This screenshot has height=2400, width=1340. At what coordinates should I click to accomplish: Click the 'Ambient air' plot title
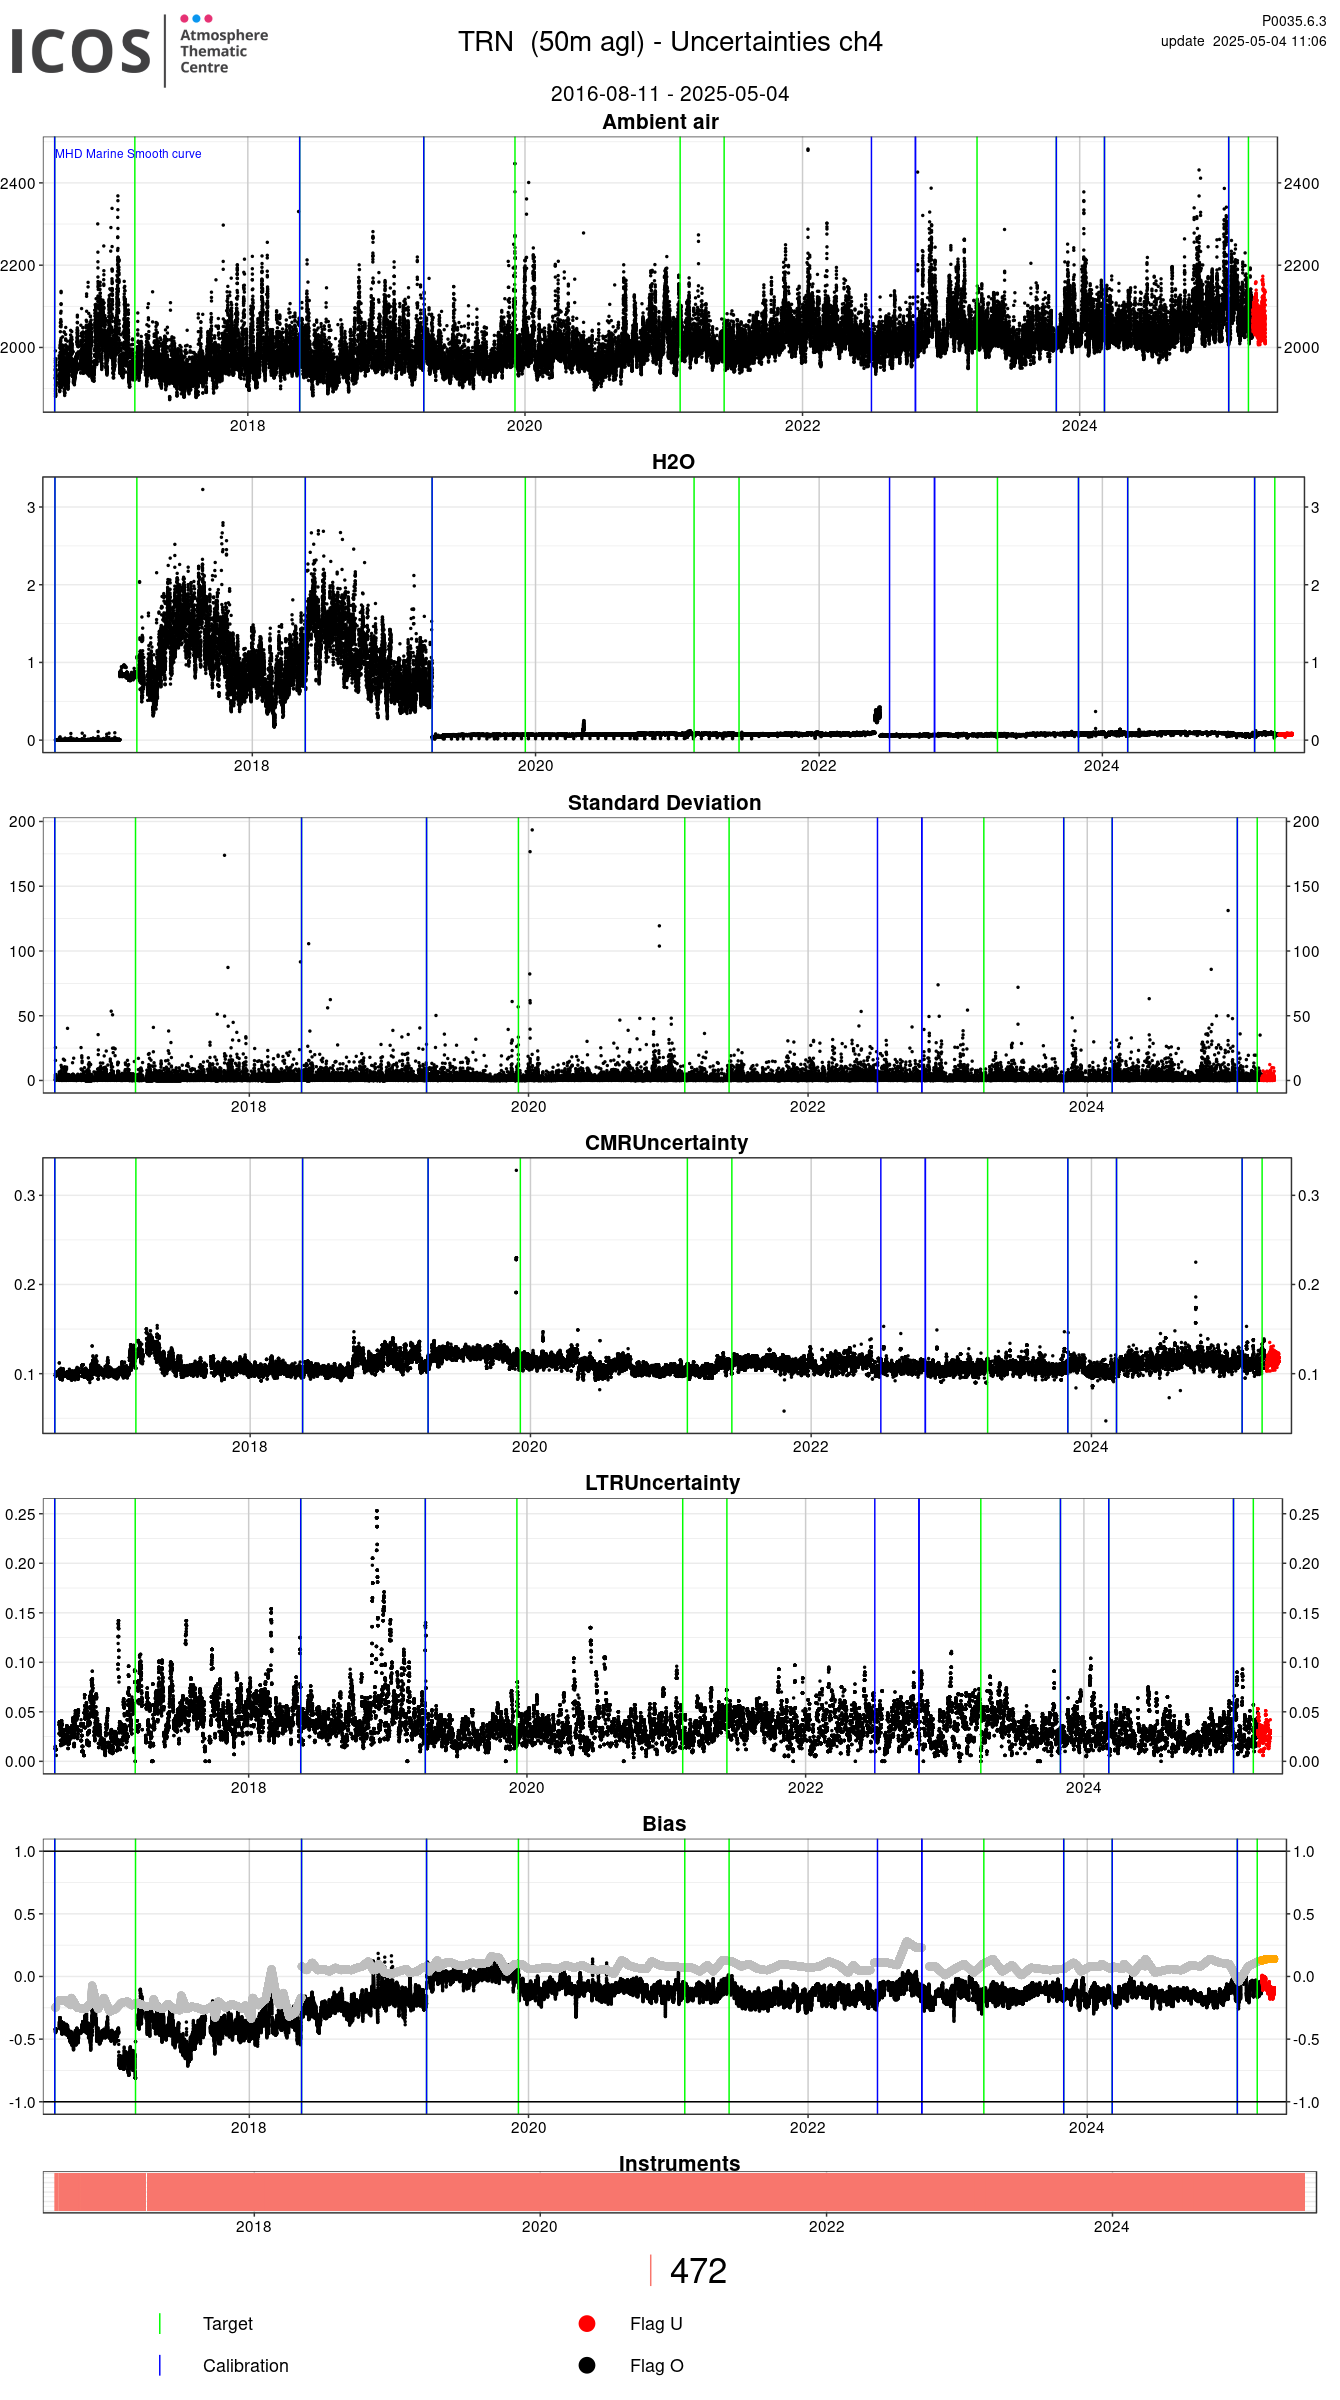click(660, 122)
